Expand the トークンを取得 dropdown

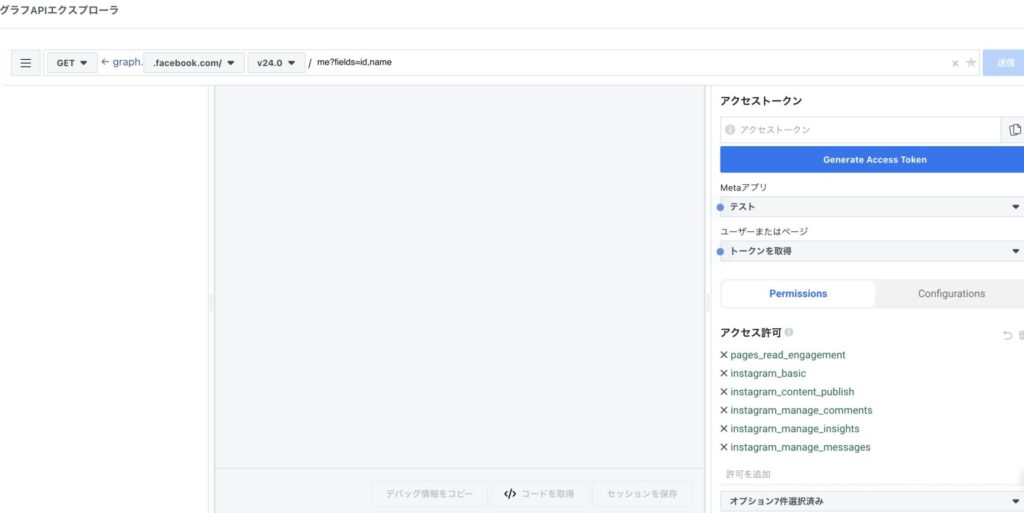click(x=872, y=251)
